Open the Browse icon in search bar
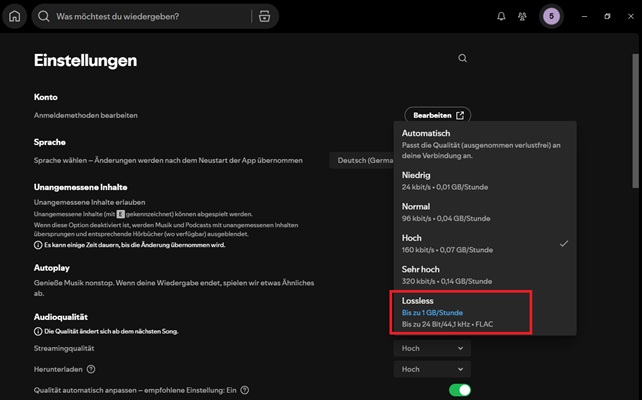The width and height of the screenshot is (642, 400). click(264, 16)
